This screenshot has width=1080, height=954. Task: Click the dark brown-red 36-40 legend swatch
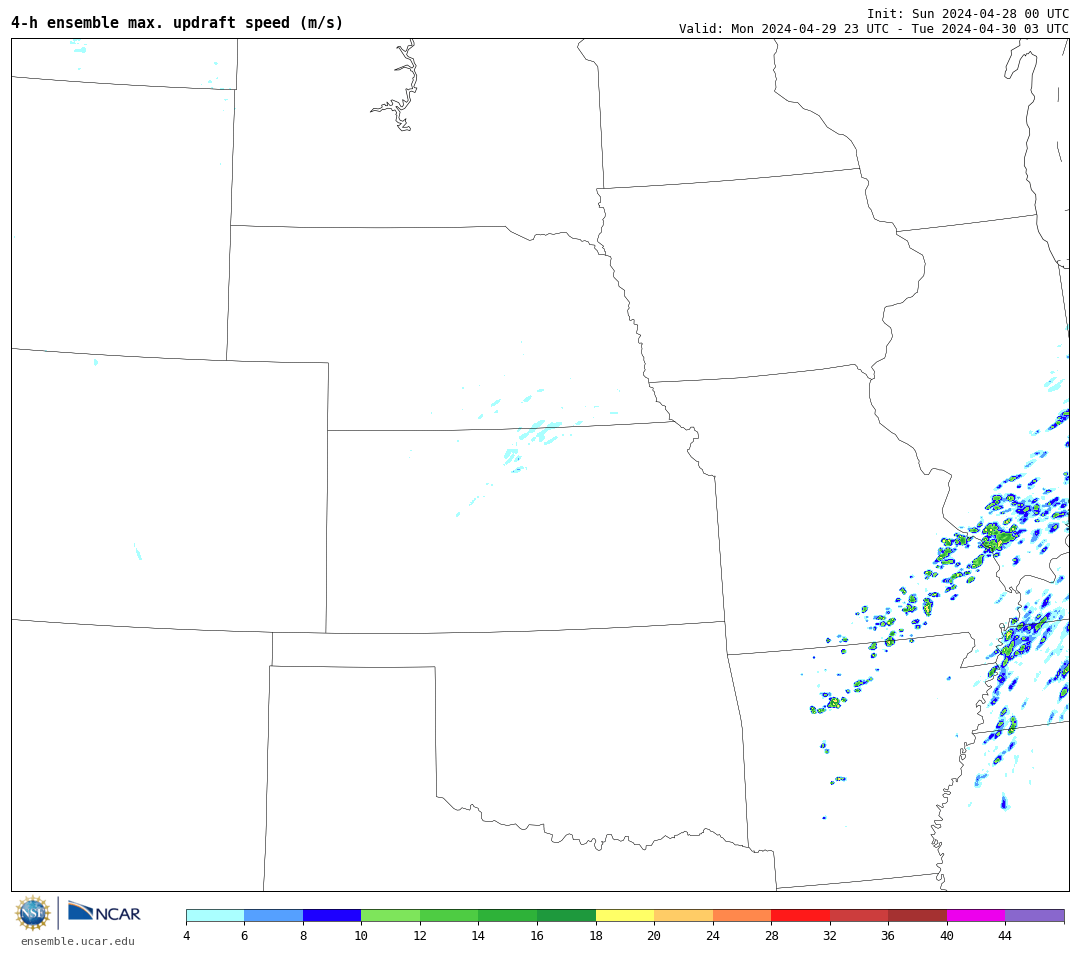[x=917, y=915]
